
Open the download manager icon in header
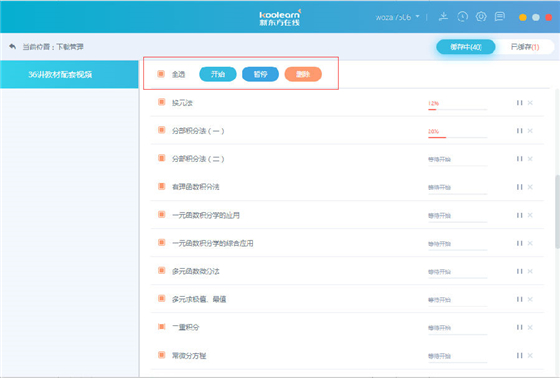click(443, 16)
